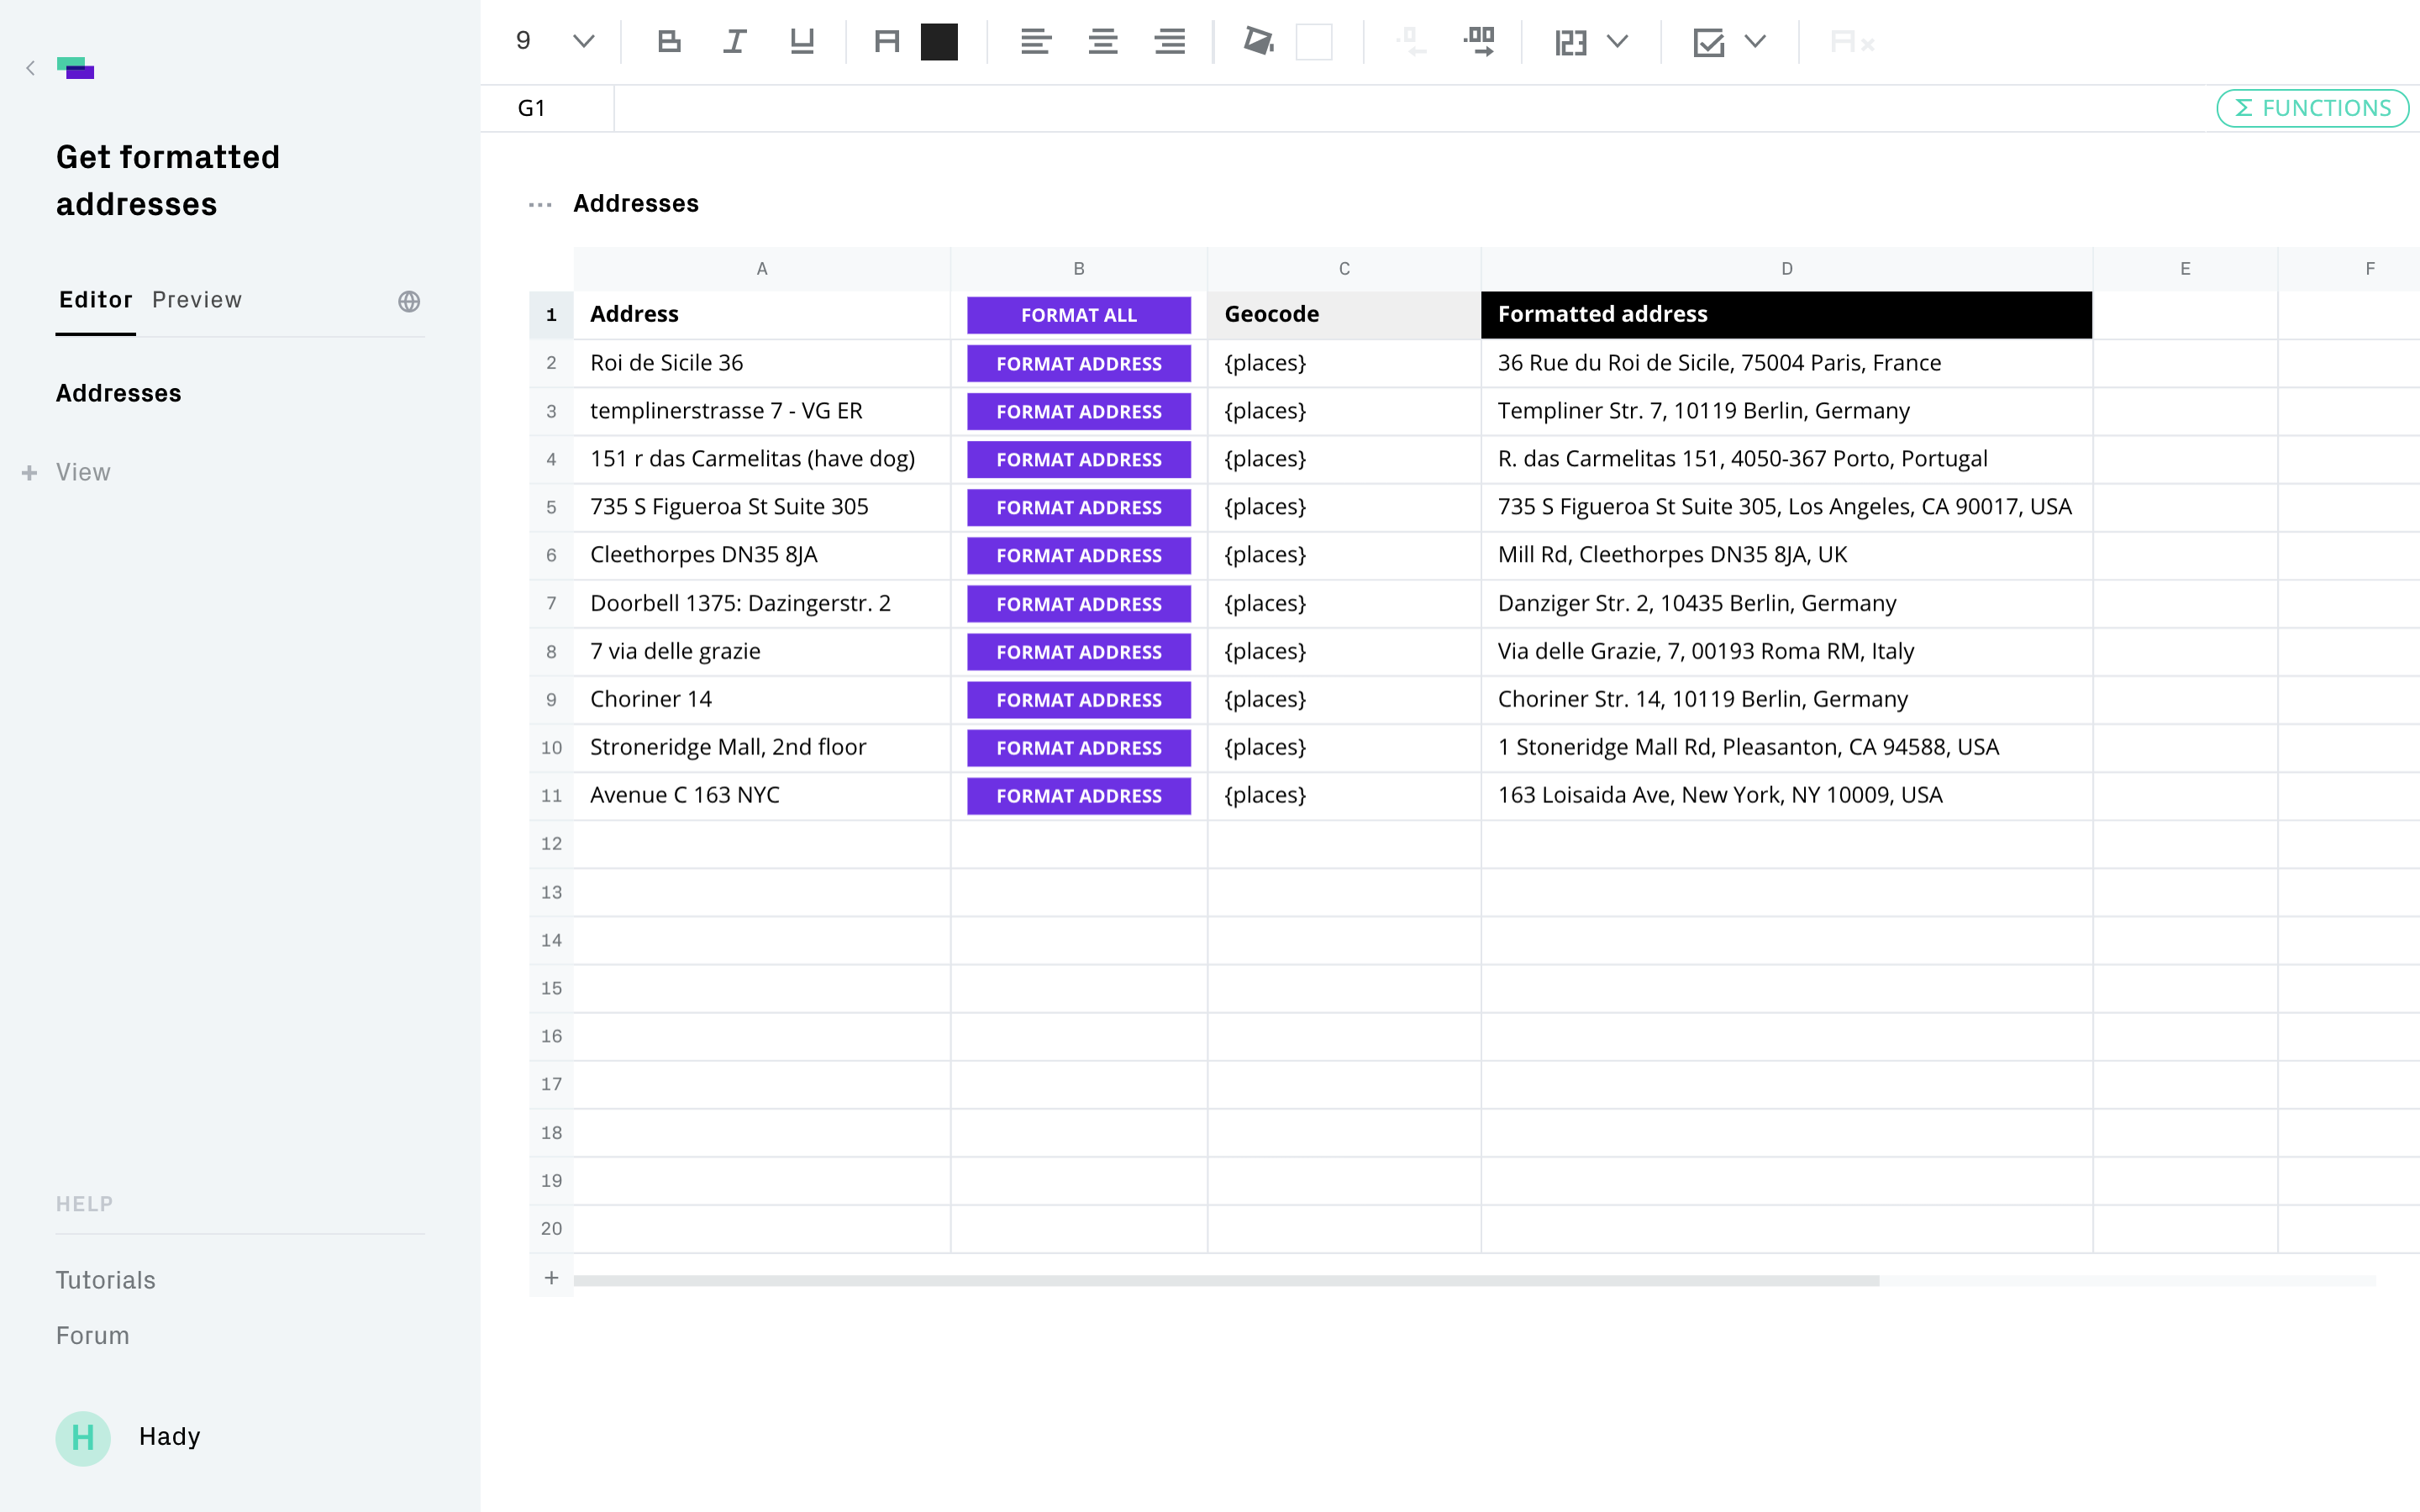Center align cell text
2420x1512 pixels.
point(1102,42)
